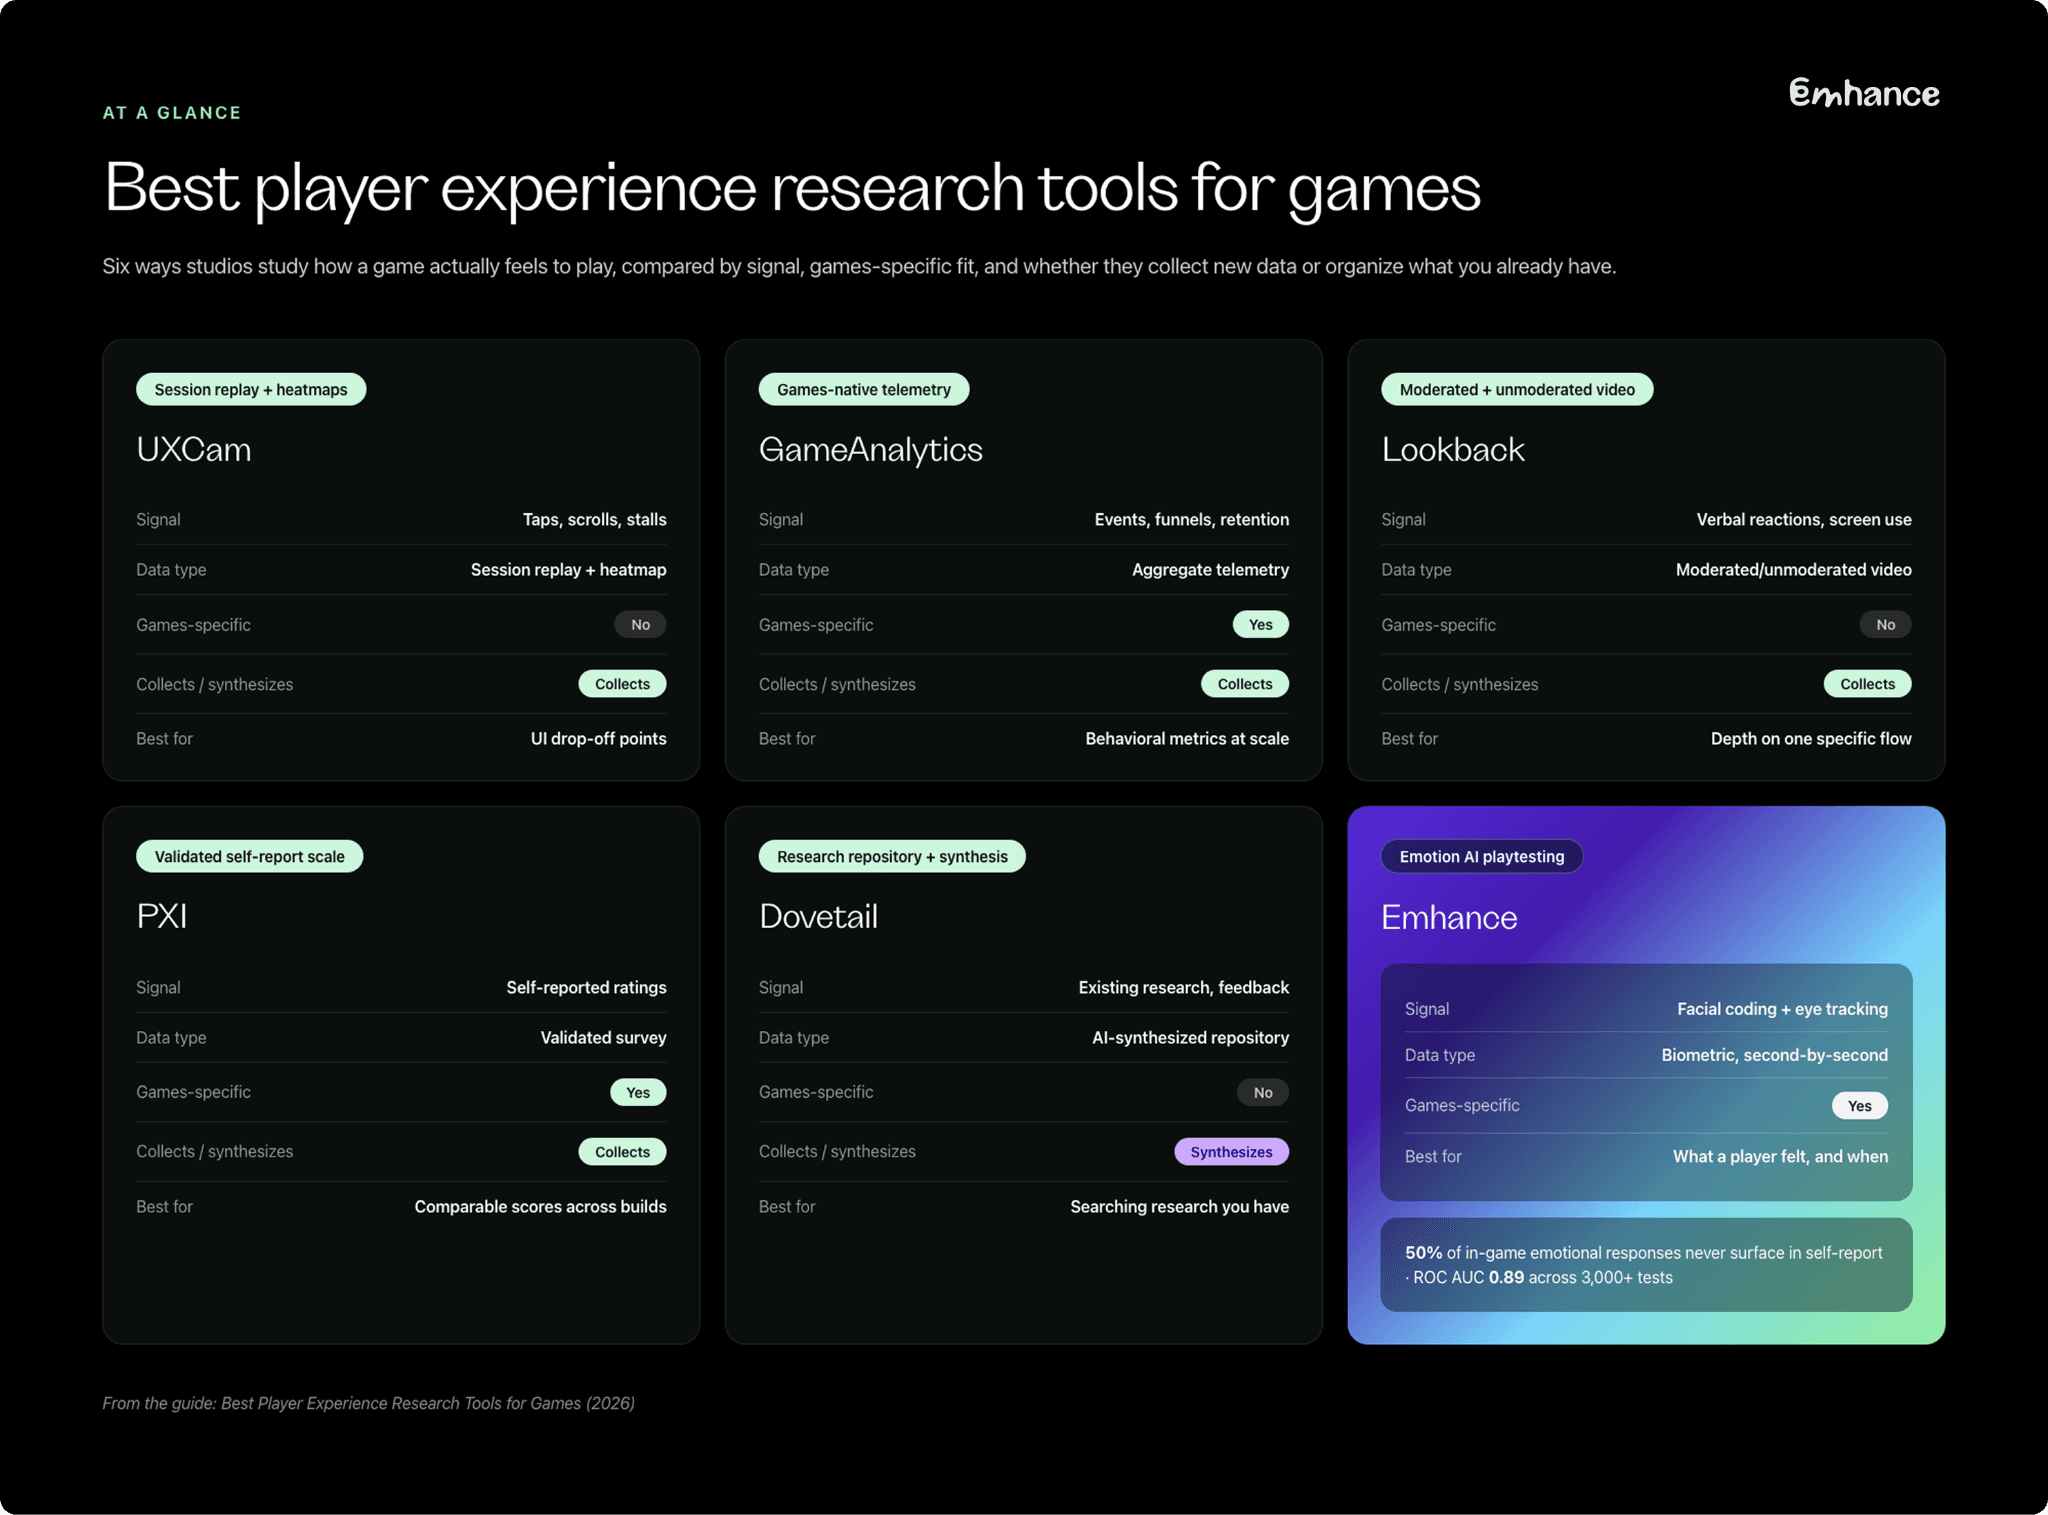Viewport: 2048px width, 1515px height.
Task: Click the 'Games-specific' label in the UXCam card
Action: point(193,624)
